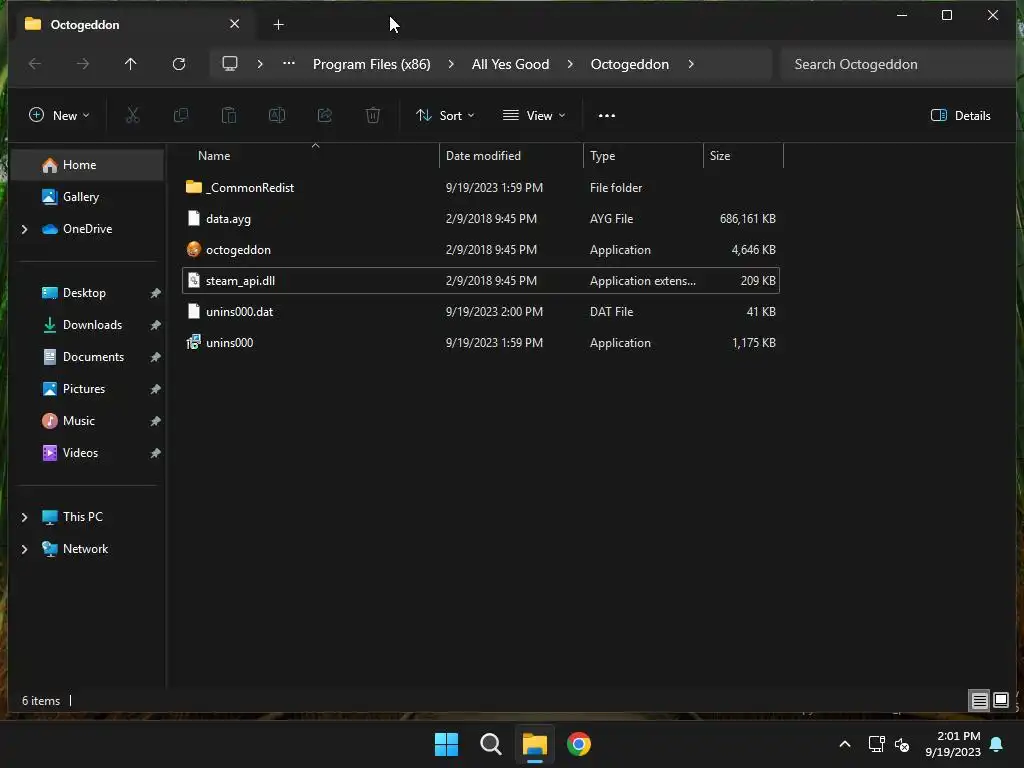
Task: Click the 686,161 KB size cell
Action: pyautogui.click(x=748, y=219)
